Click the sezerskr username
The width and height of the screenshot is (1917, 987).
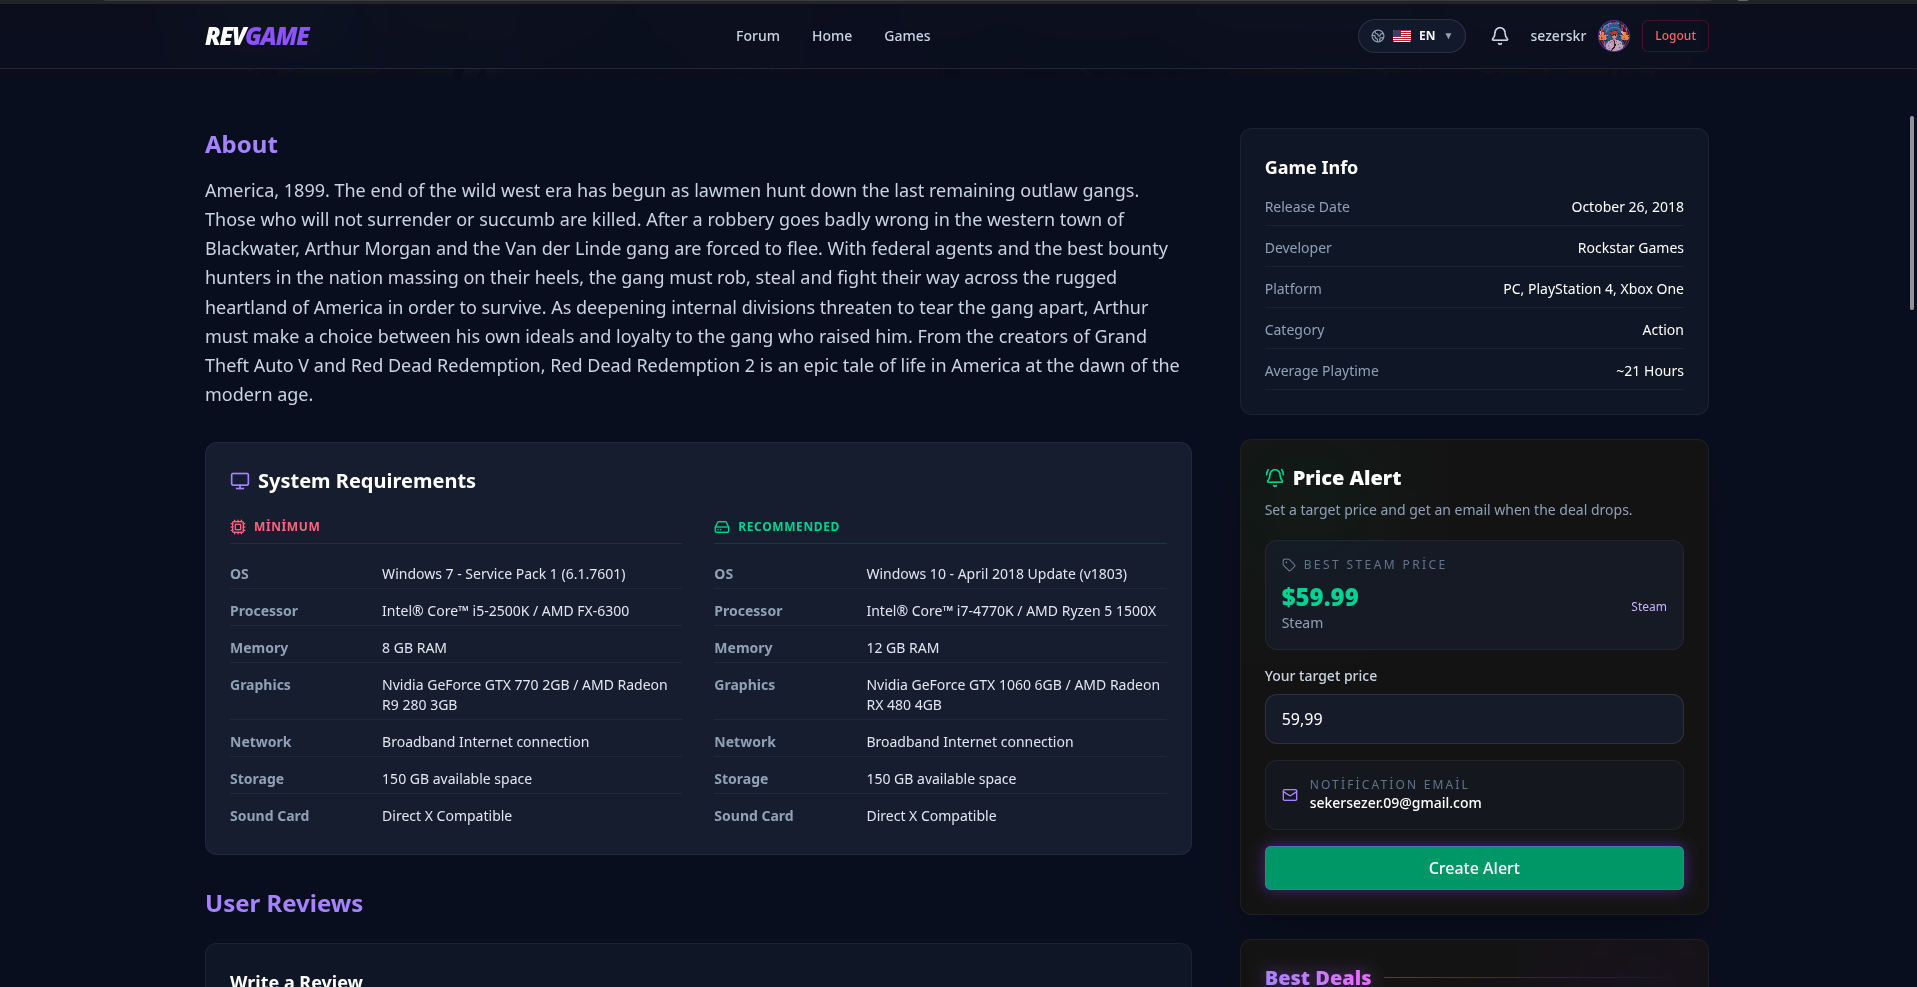(1558, 36)
